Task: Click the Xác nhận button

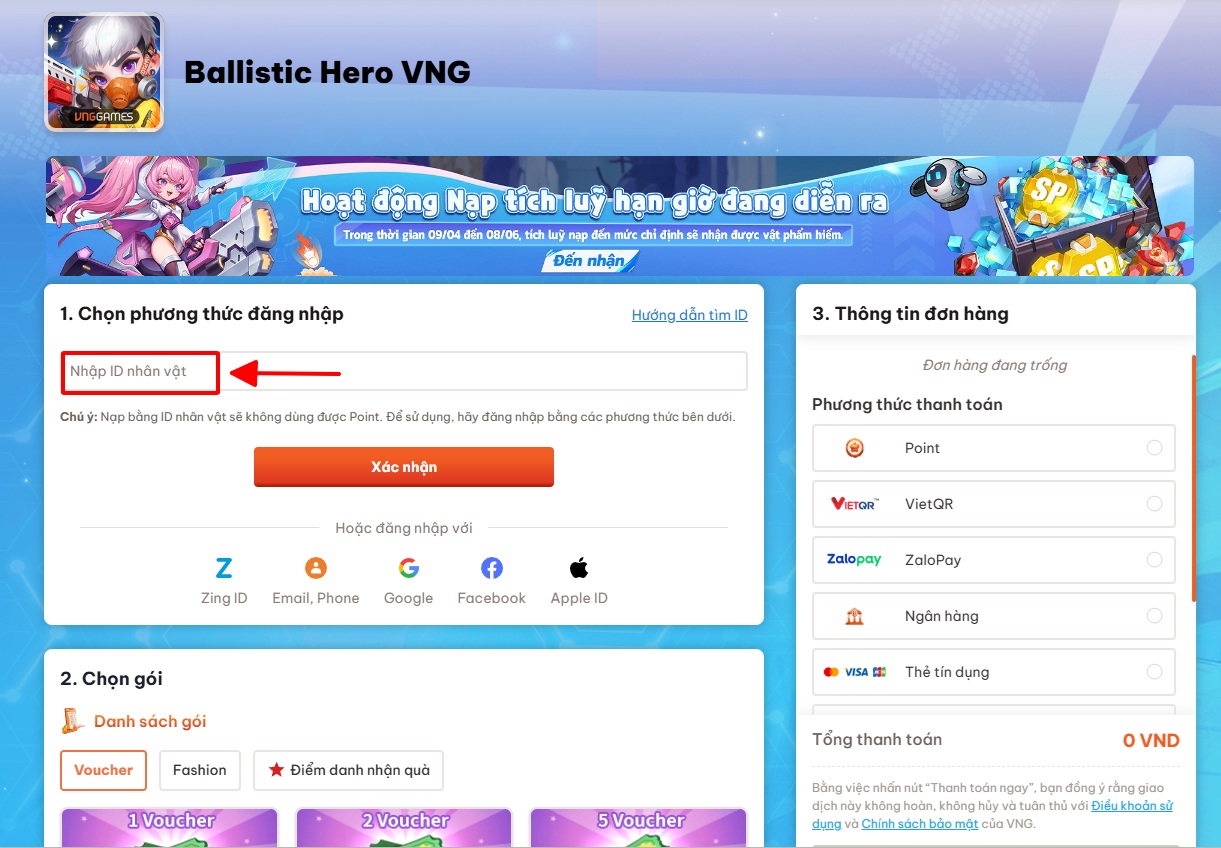Action: 404,467
